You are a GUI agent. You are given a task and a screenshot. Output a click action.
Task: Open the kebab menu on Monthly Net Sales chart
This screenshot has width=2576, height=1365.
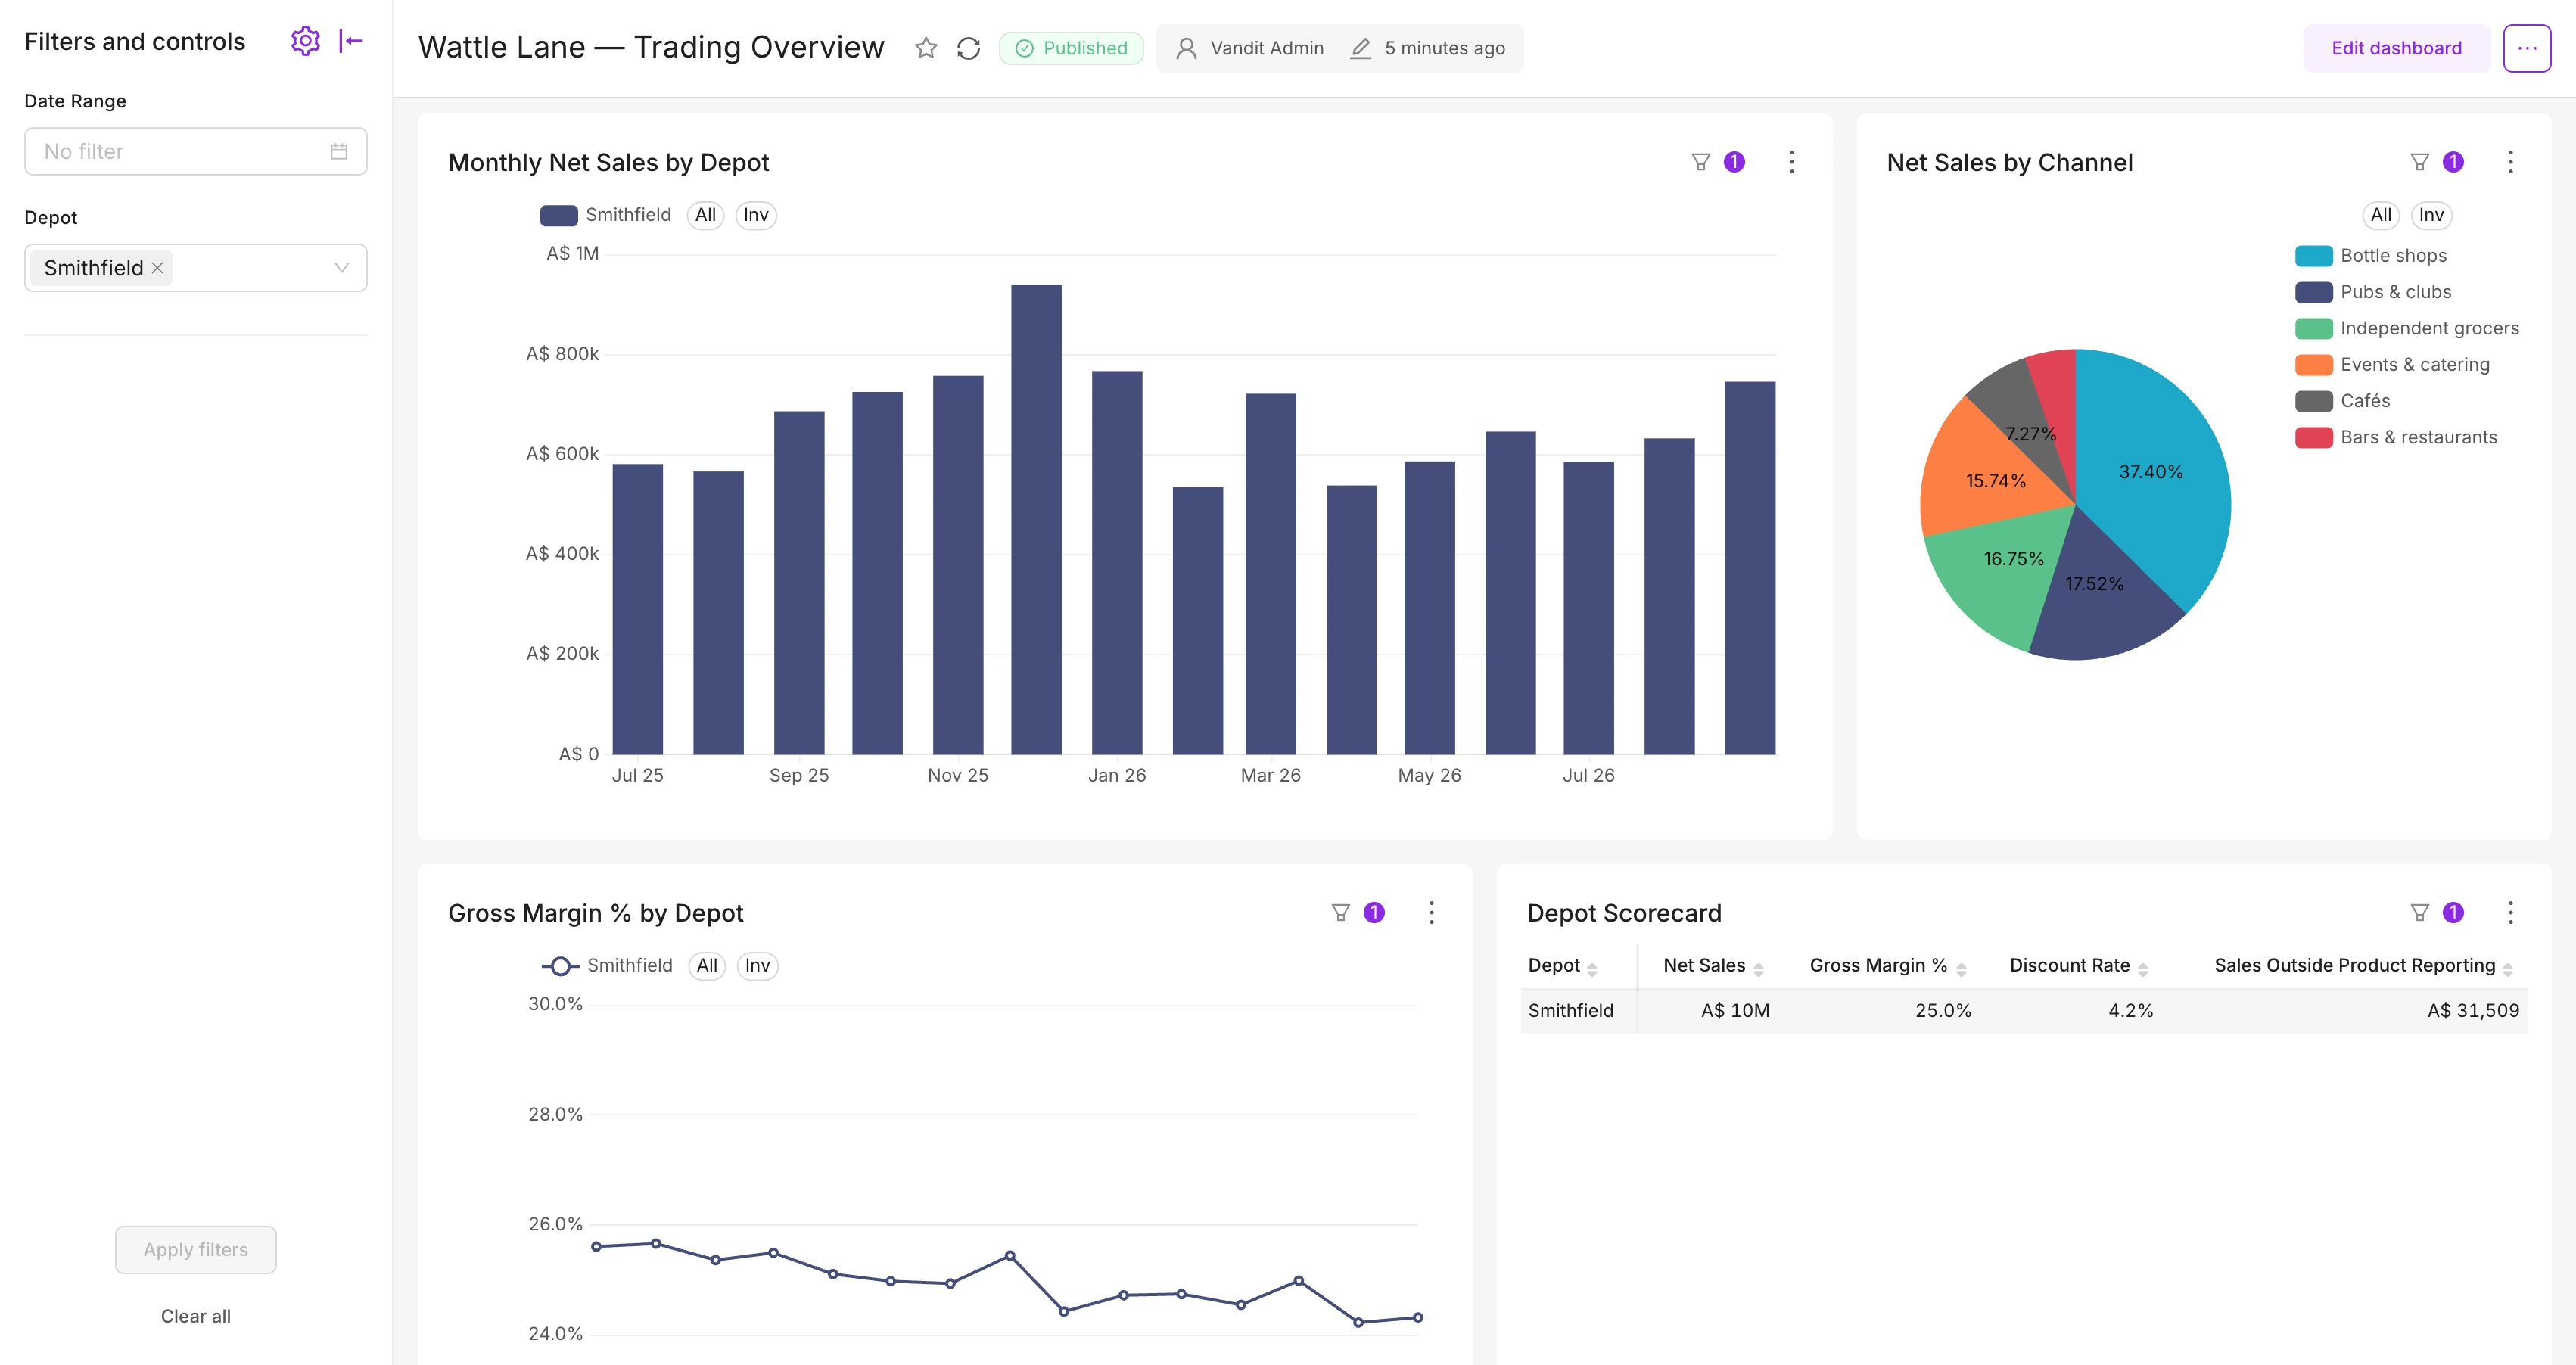click(x=1791, y=162)
